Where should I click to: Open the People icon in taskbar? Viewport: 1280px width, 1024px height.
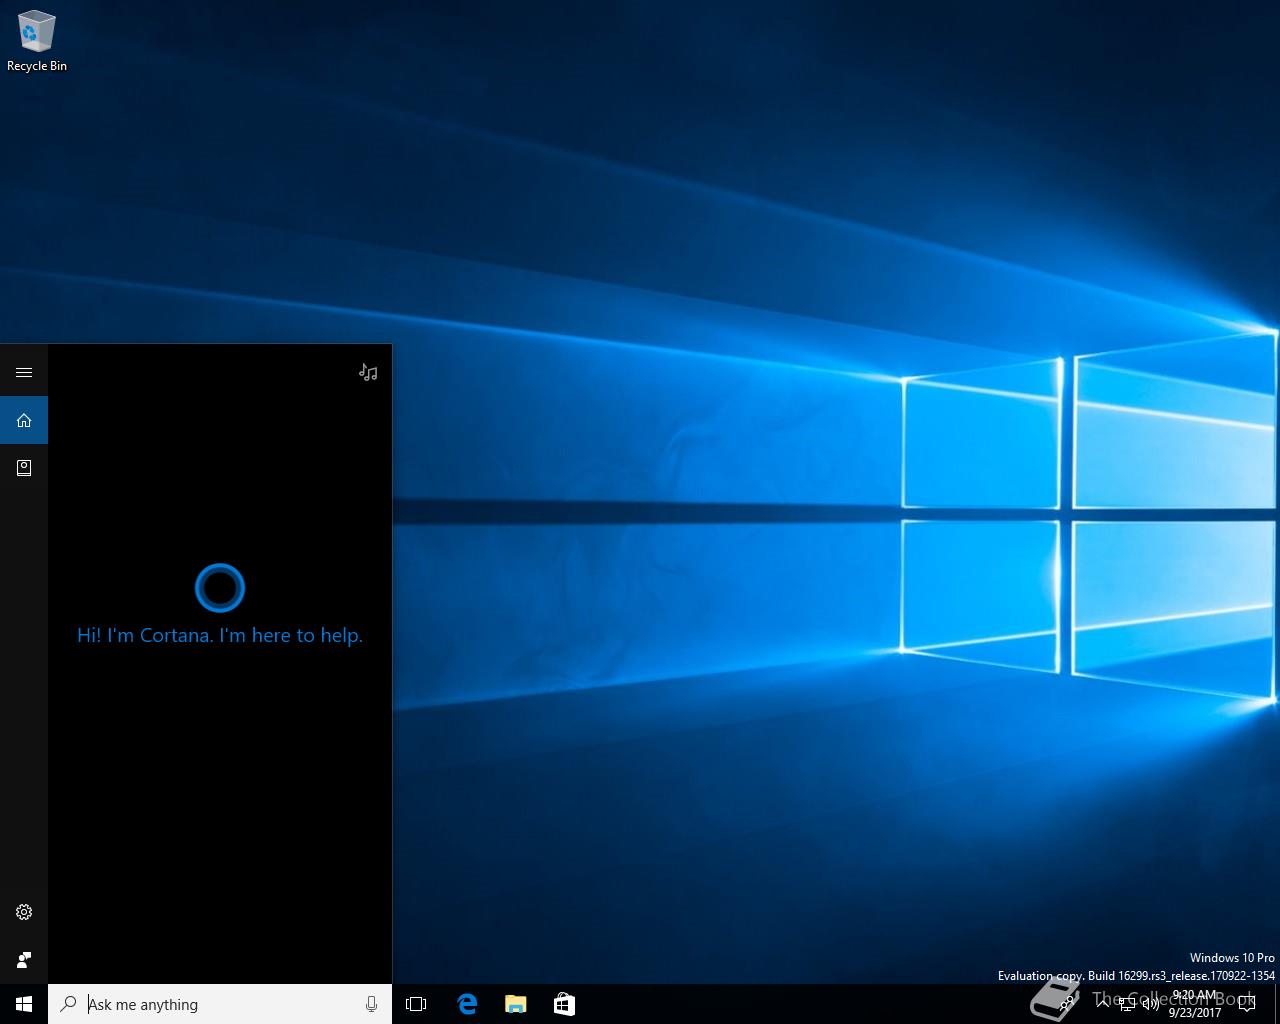click(1068, 1004)
